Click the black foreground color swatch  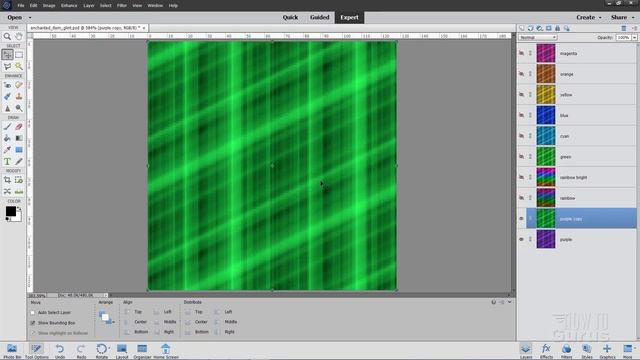pyautogui.click(x=11, y=211)
